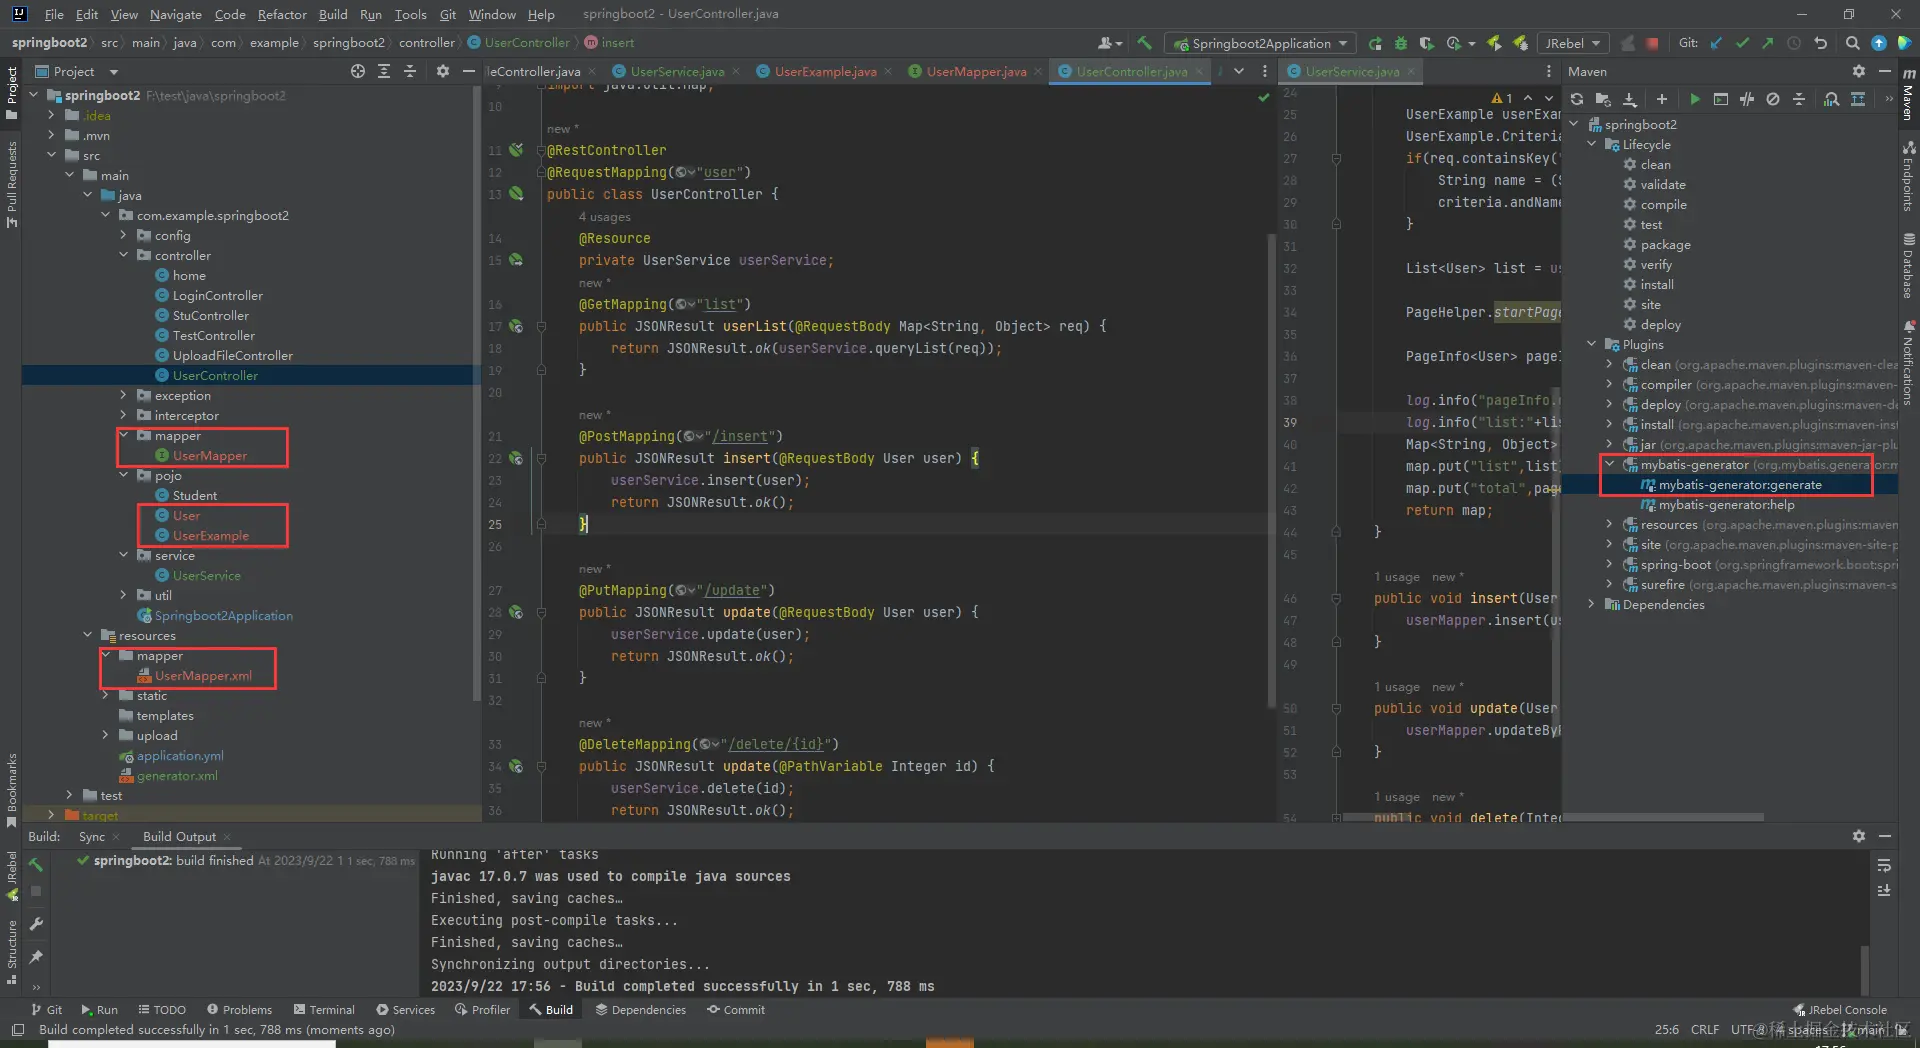Collapse mybatis-generator plugin node

click(x=1610, y=464)
